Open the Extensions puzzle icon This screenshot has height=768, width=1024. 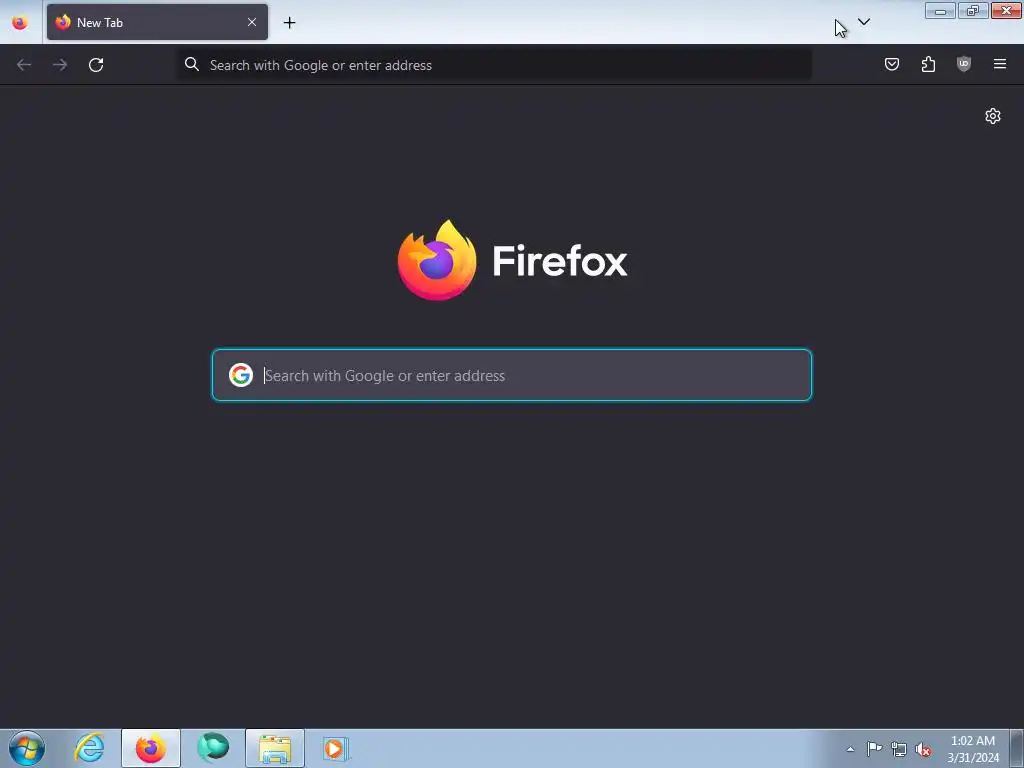(928, 64)
